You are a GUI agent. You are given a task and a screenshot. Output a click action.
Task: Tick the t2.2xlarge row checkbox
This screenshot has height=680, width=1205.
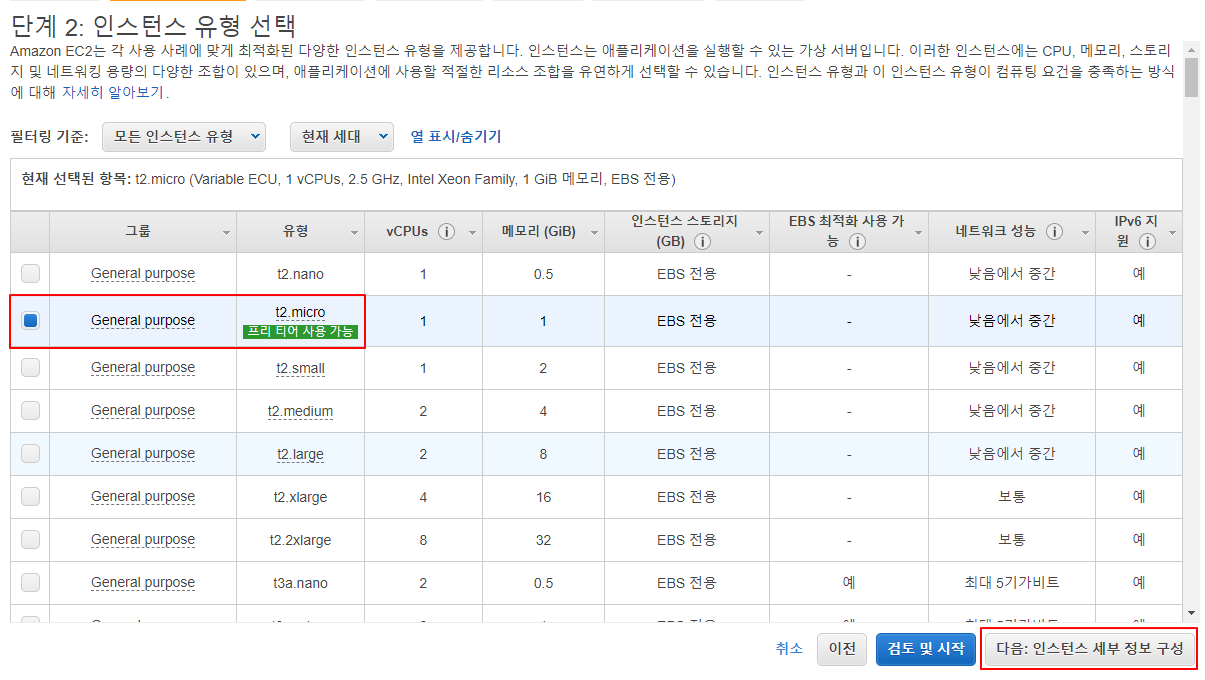[x=30, y=539]
